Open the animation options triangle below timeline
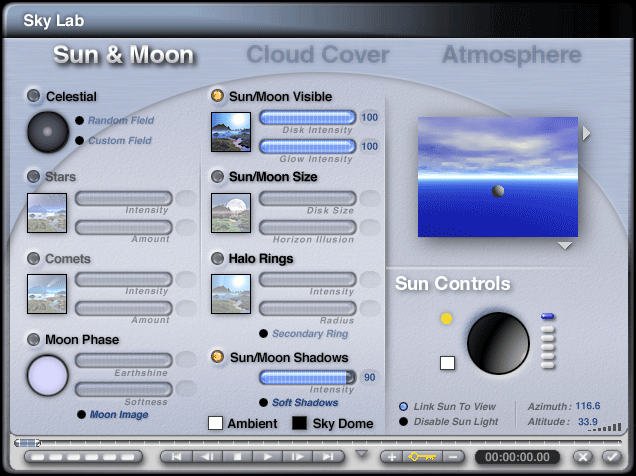Image resolution: width=636 pixels, height=476 pixels. pyautogui.click(x=361, y=453)
